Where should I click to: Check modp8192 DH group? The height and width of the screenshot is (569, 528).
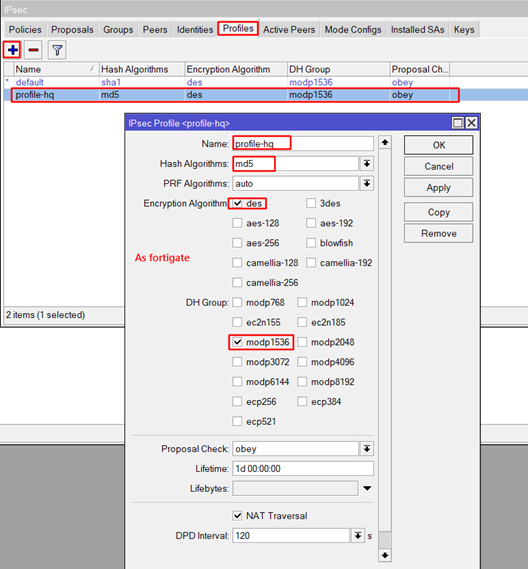coord(302,382)
